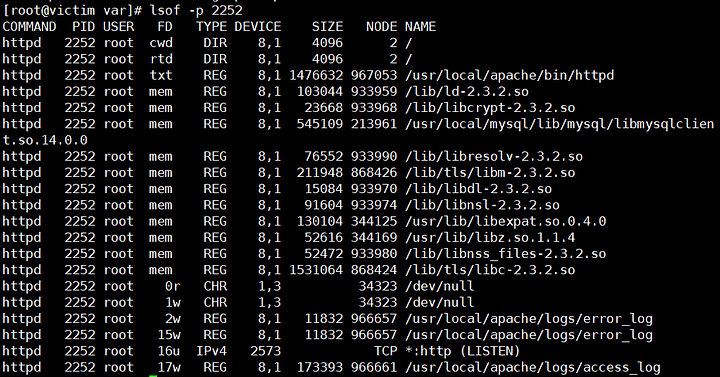Click the size value '15084'
This screenshot has height=377, width=720.
click(x=324, y=189)
